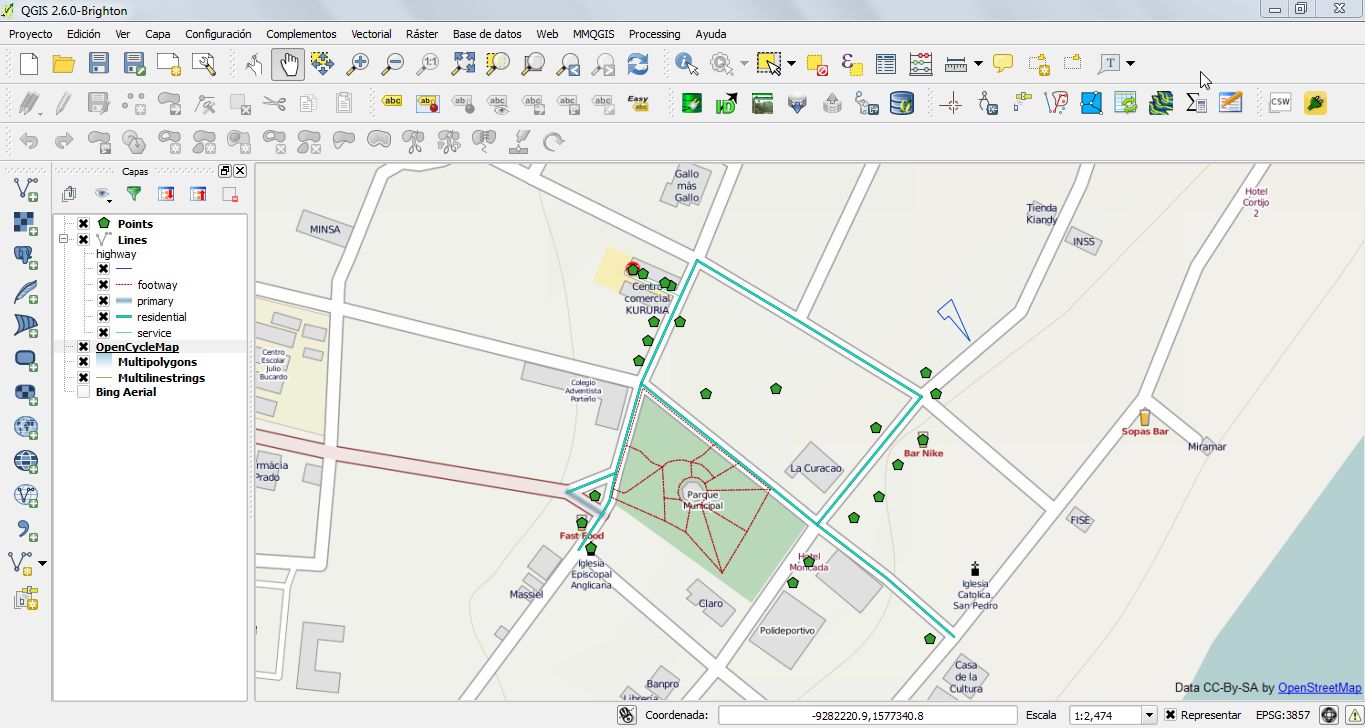Open project with the yellow folder icon
1365x728 pixels.
coord(64,64)
